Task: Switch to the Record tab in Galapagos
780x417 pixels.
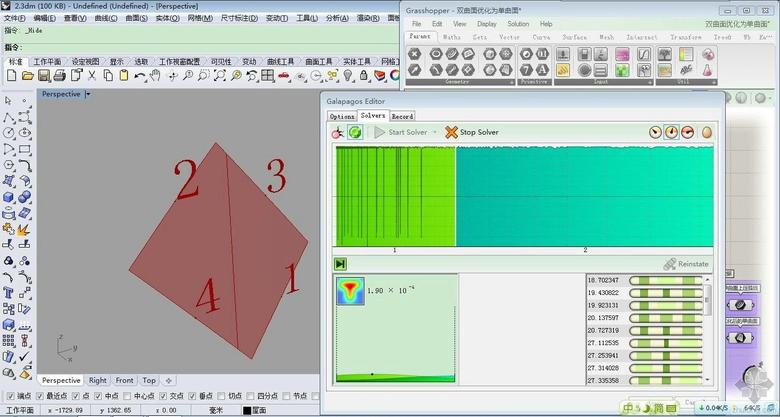Action: 402,116
